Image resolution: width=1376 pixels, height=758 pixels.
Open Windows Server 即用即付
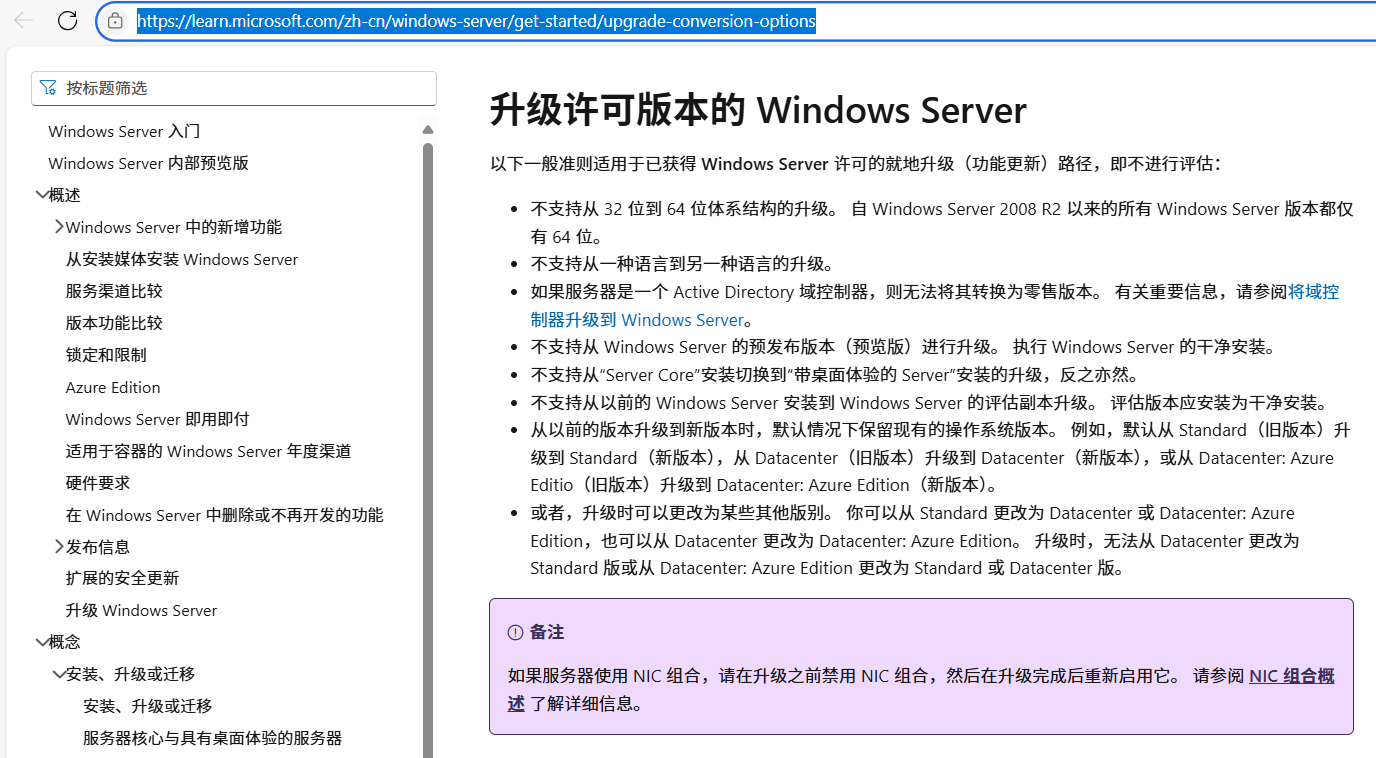pyautogui.click(x=158, y=419)
